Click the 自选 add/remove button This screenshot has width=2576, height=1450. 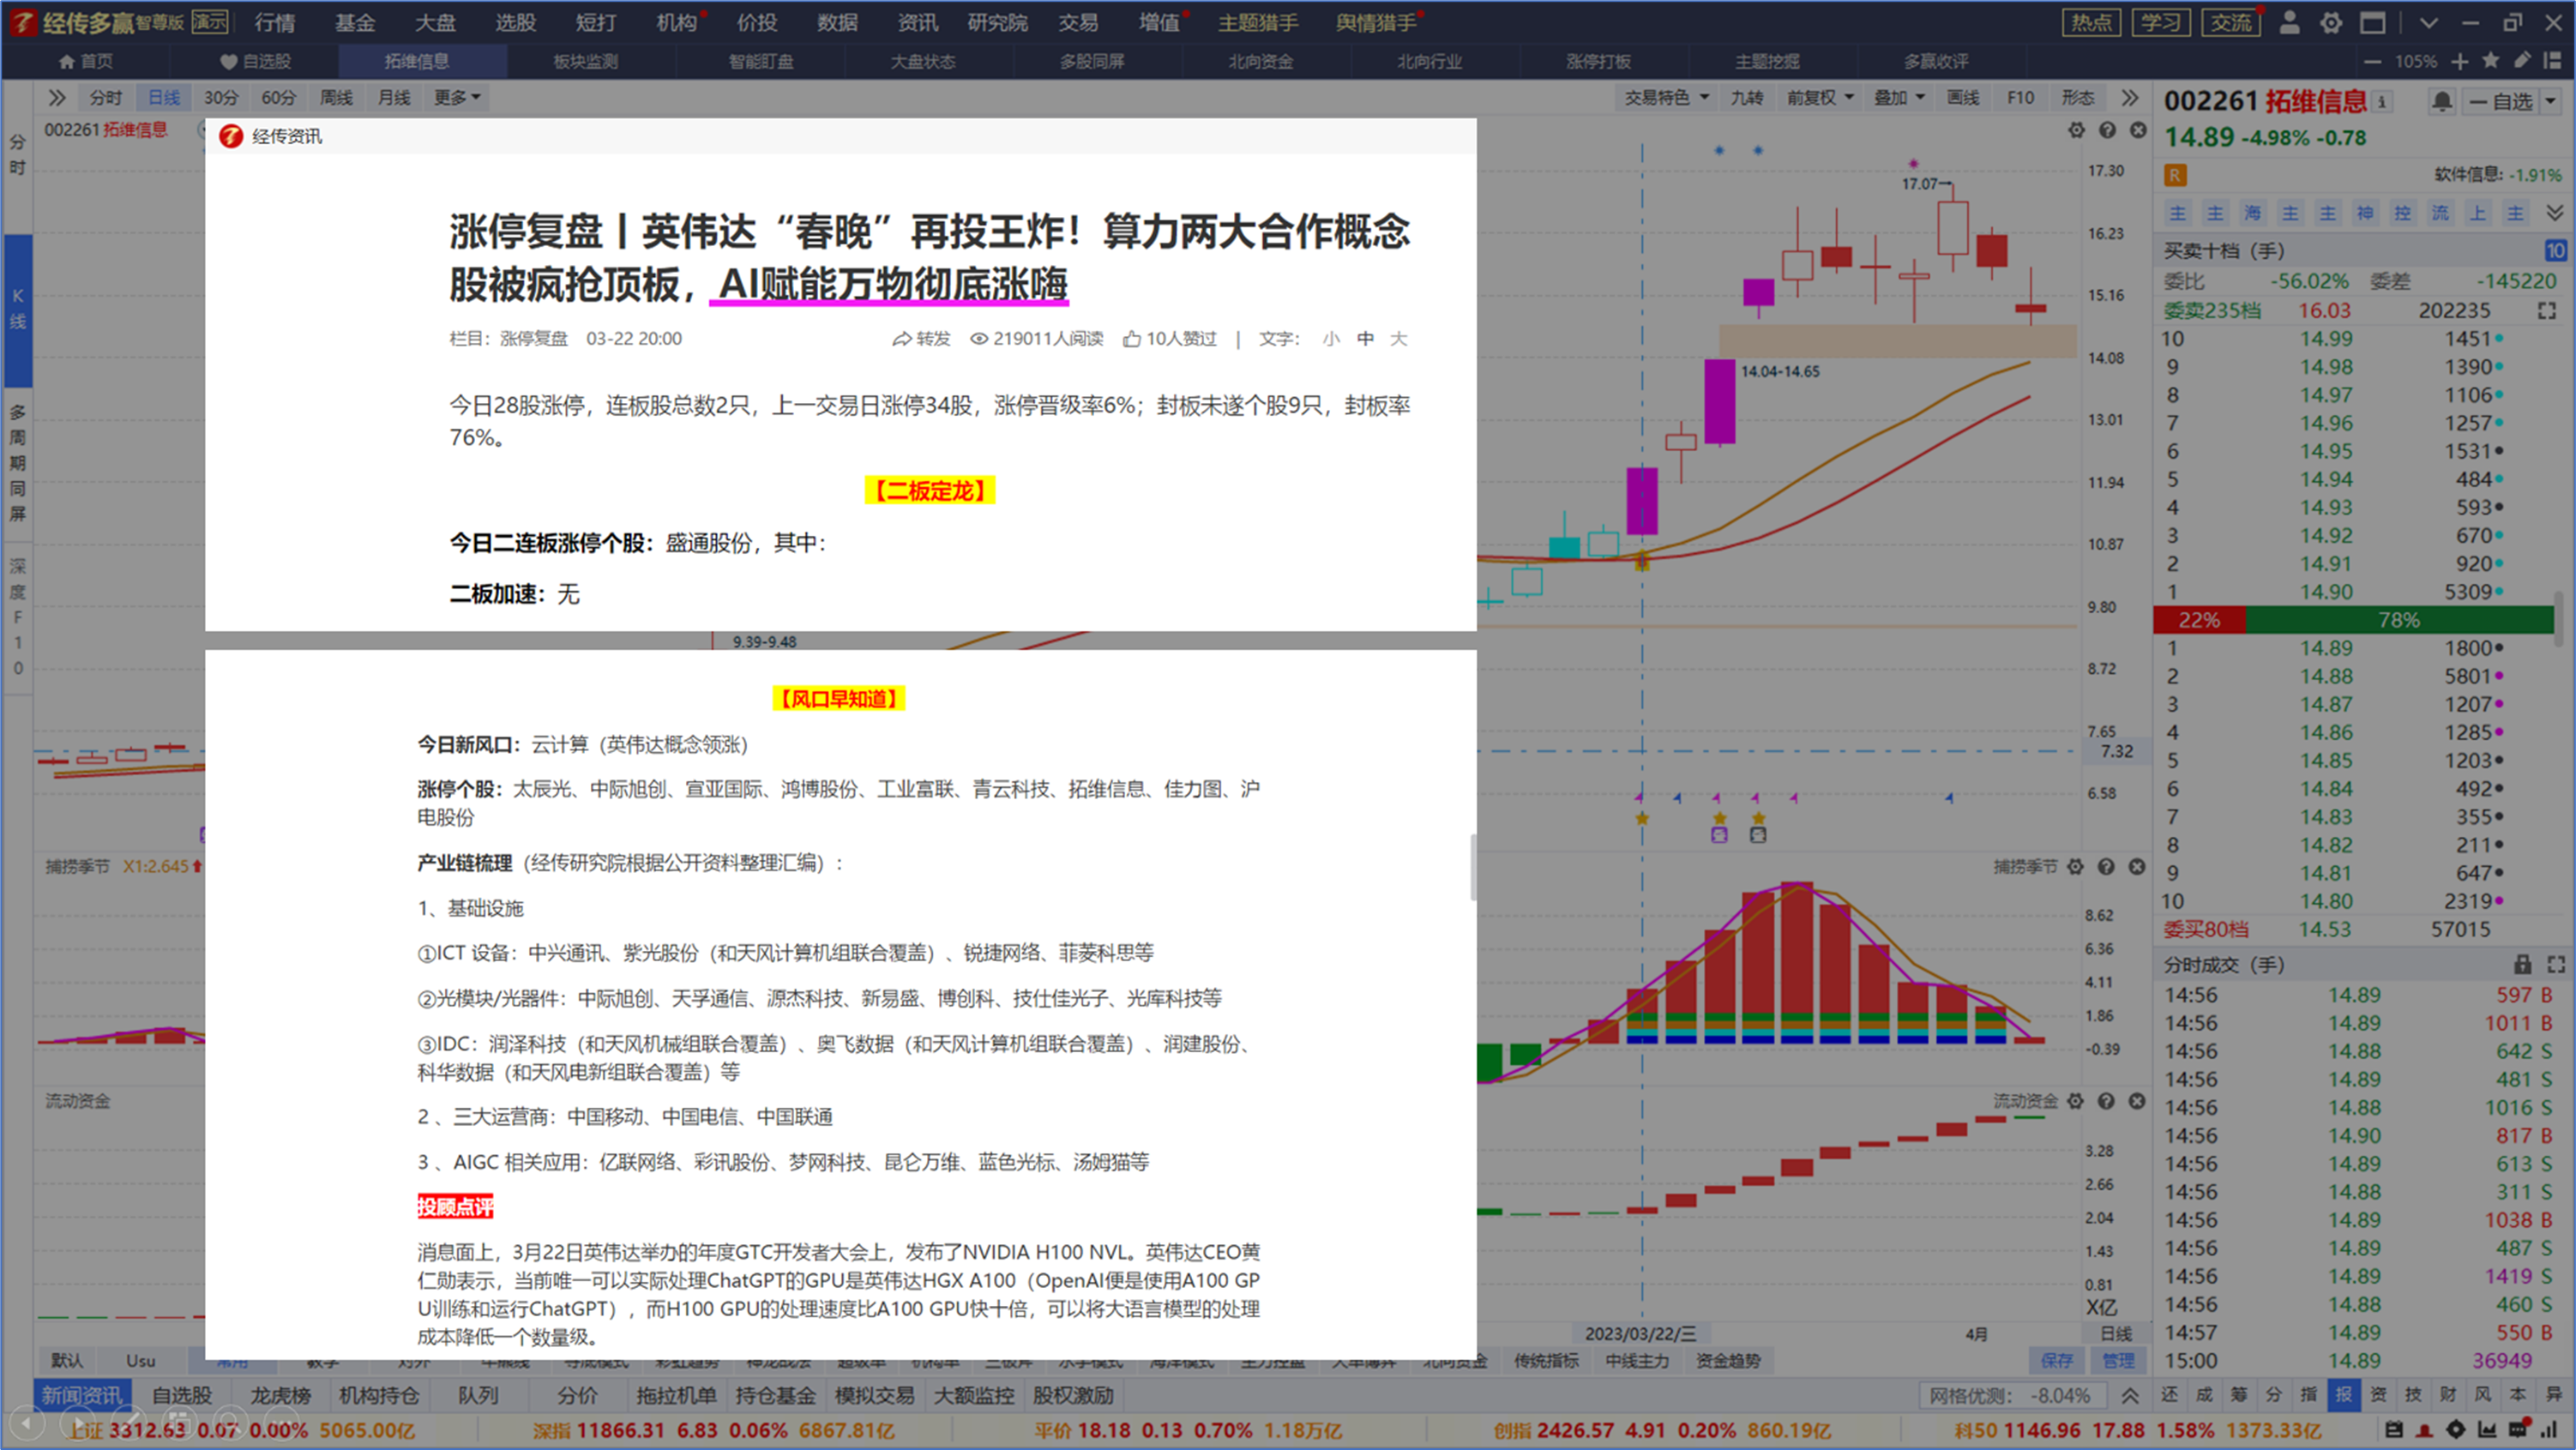(2501, 101)
